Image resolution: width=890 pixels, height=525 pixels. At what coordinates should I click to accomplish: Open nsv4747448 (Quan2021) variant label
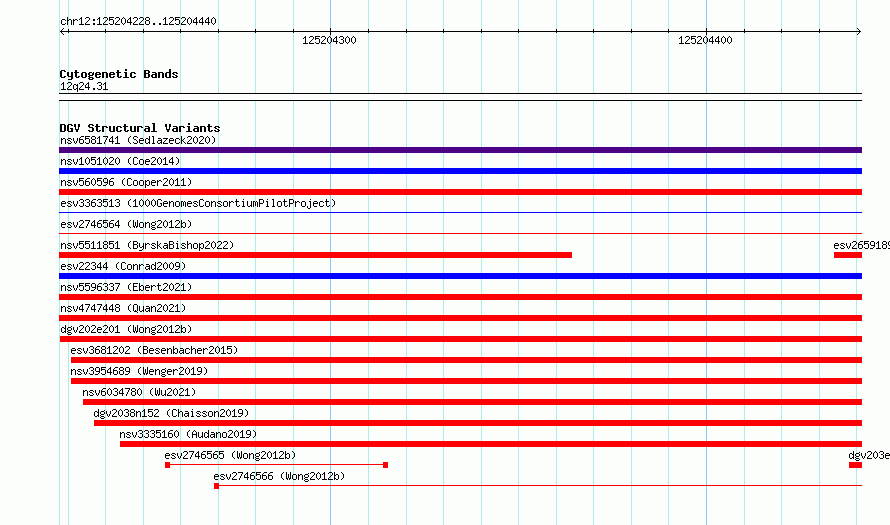(x=123, y=308)
